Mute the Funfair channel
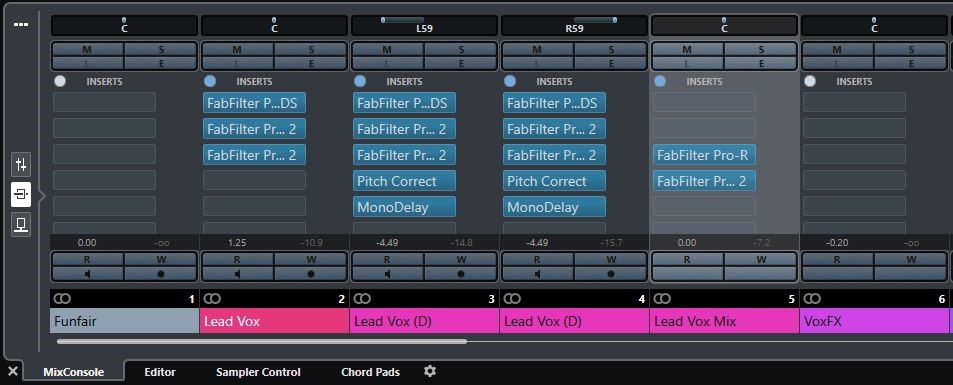Image resolution: width=953 pixels, height=385 pixels. pyautogui.click(x=88, y=49)
